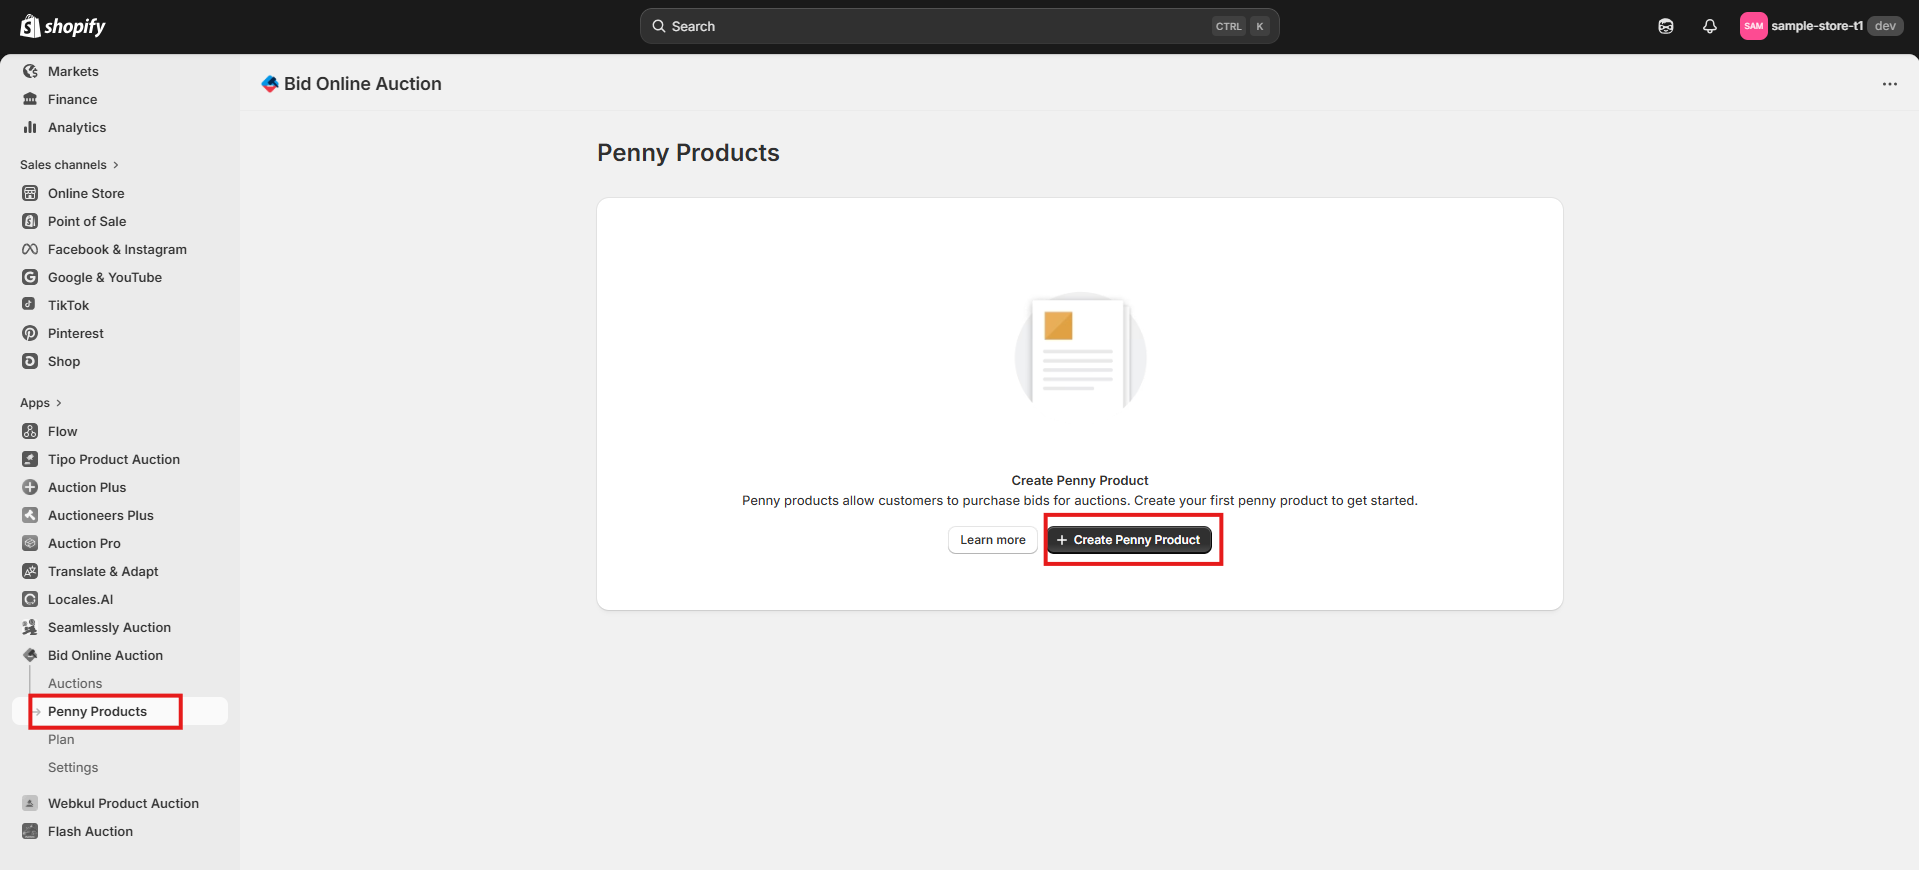Click the TikTok sales channel icon
This screenshot has height=870, width=1919.
coord(30,305)
